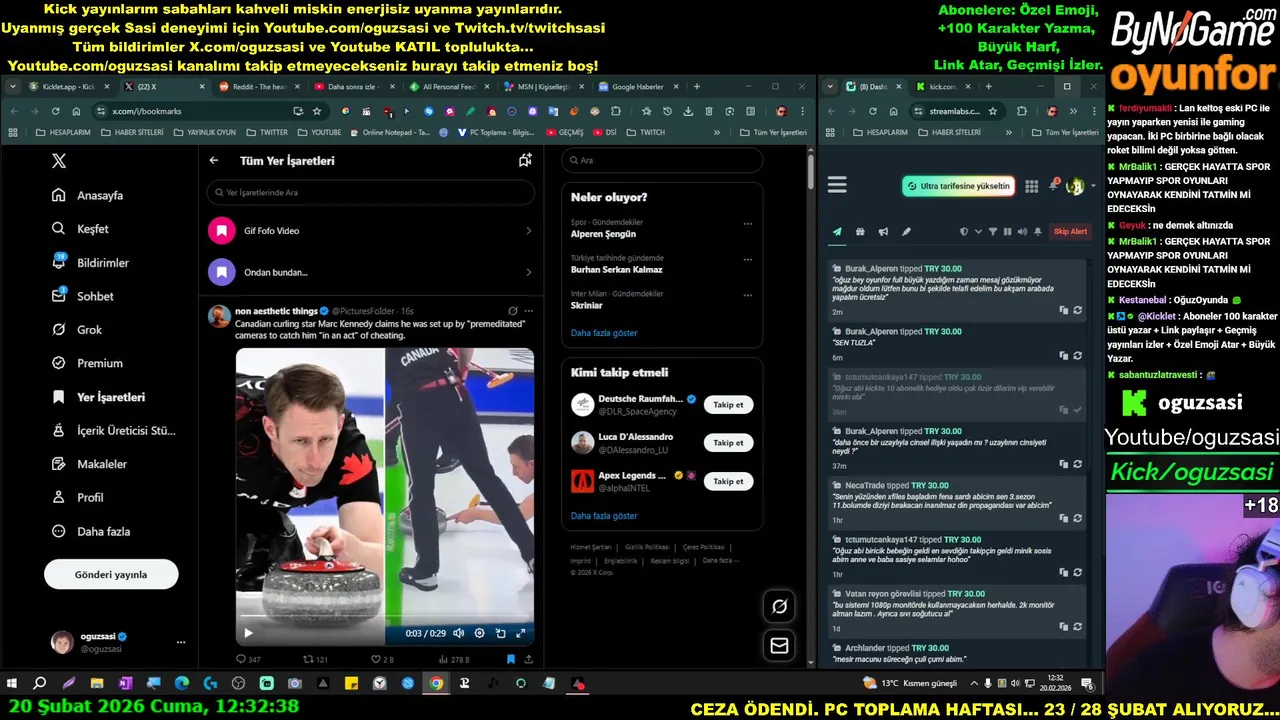Viewport: 1280px width, 720px height.
Task: Open the curling video settings gear
Action: 479,633
